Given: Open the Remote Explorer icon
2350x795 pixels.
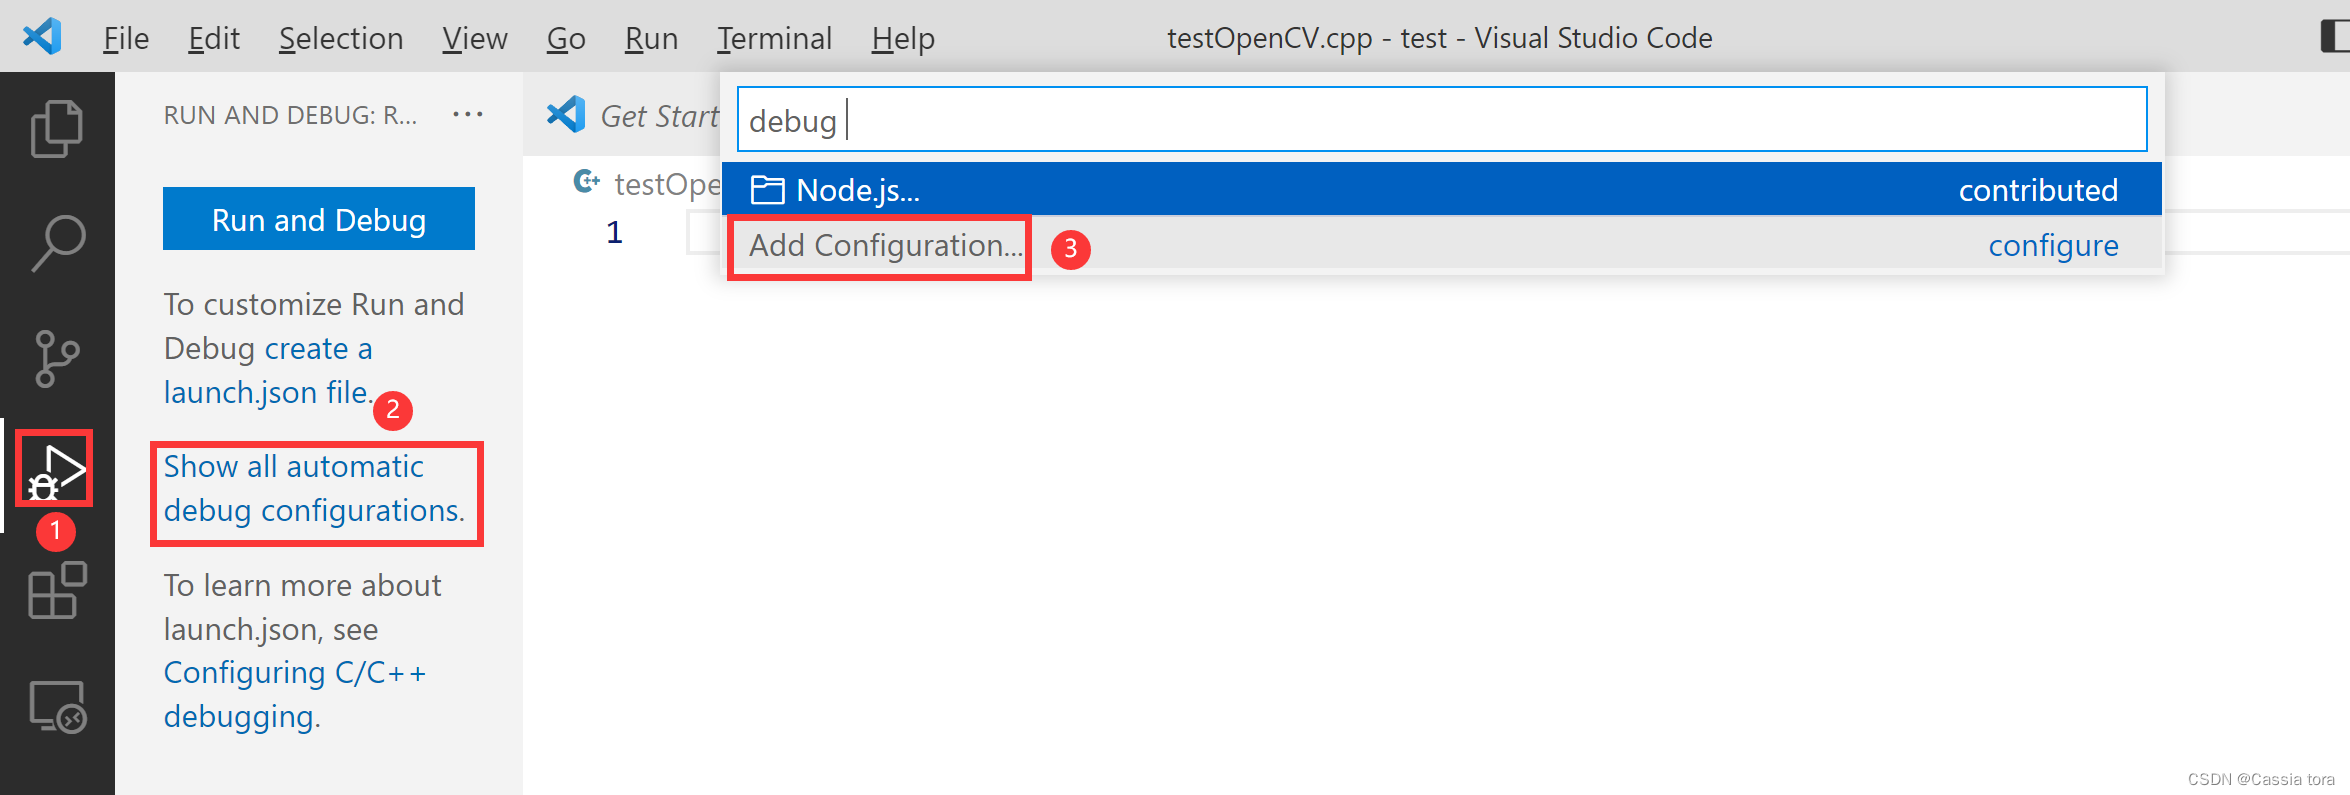Looking at the screenshot, I should [x=57, y=707].
